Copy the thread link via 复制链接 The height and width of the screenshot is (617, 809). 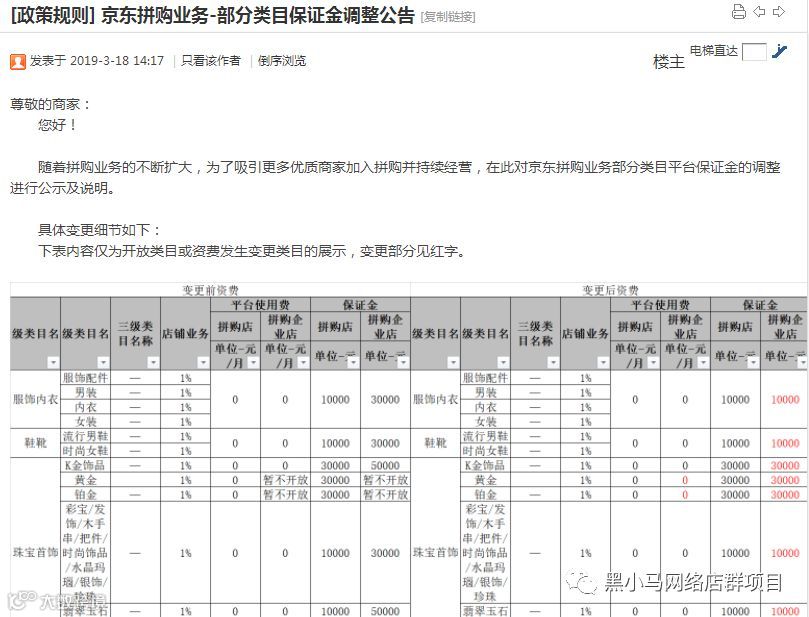tap(448, 17)
